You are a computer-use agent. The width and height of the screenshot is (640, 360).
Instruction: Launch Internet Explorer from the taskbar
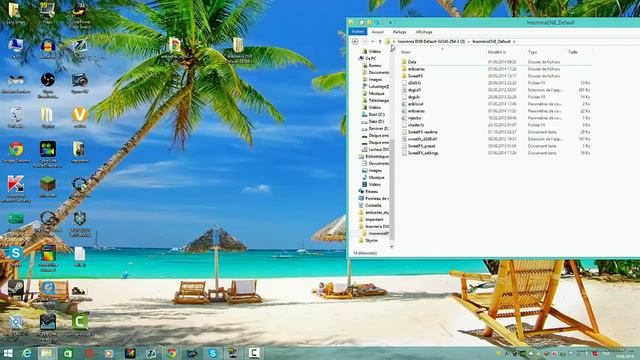coord(27,353)
